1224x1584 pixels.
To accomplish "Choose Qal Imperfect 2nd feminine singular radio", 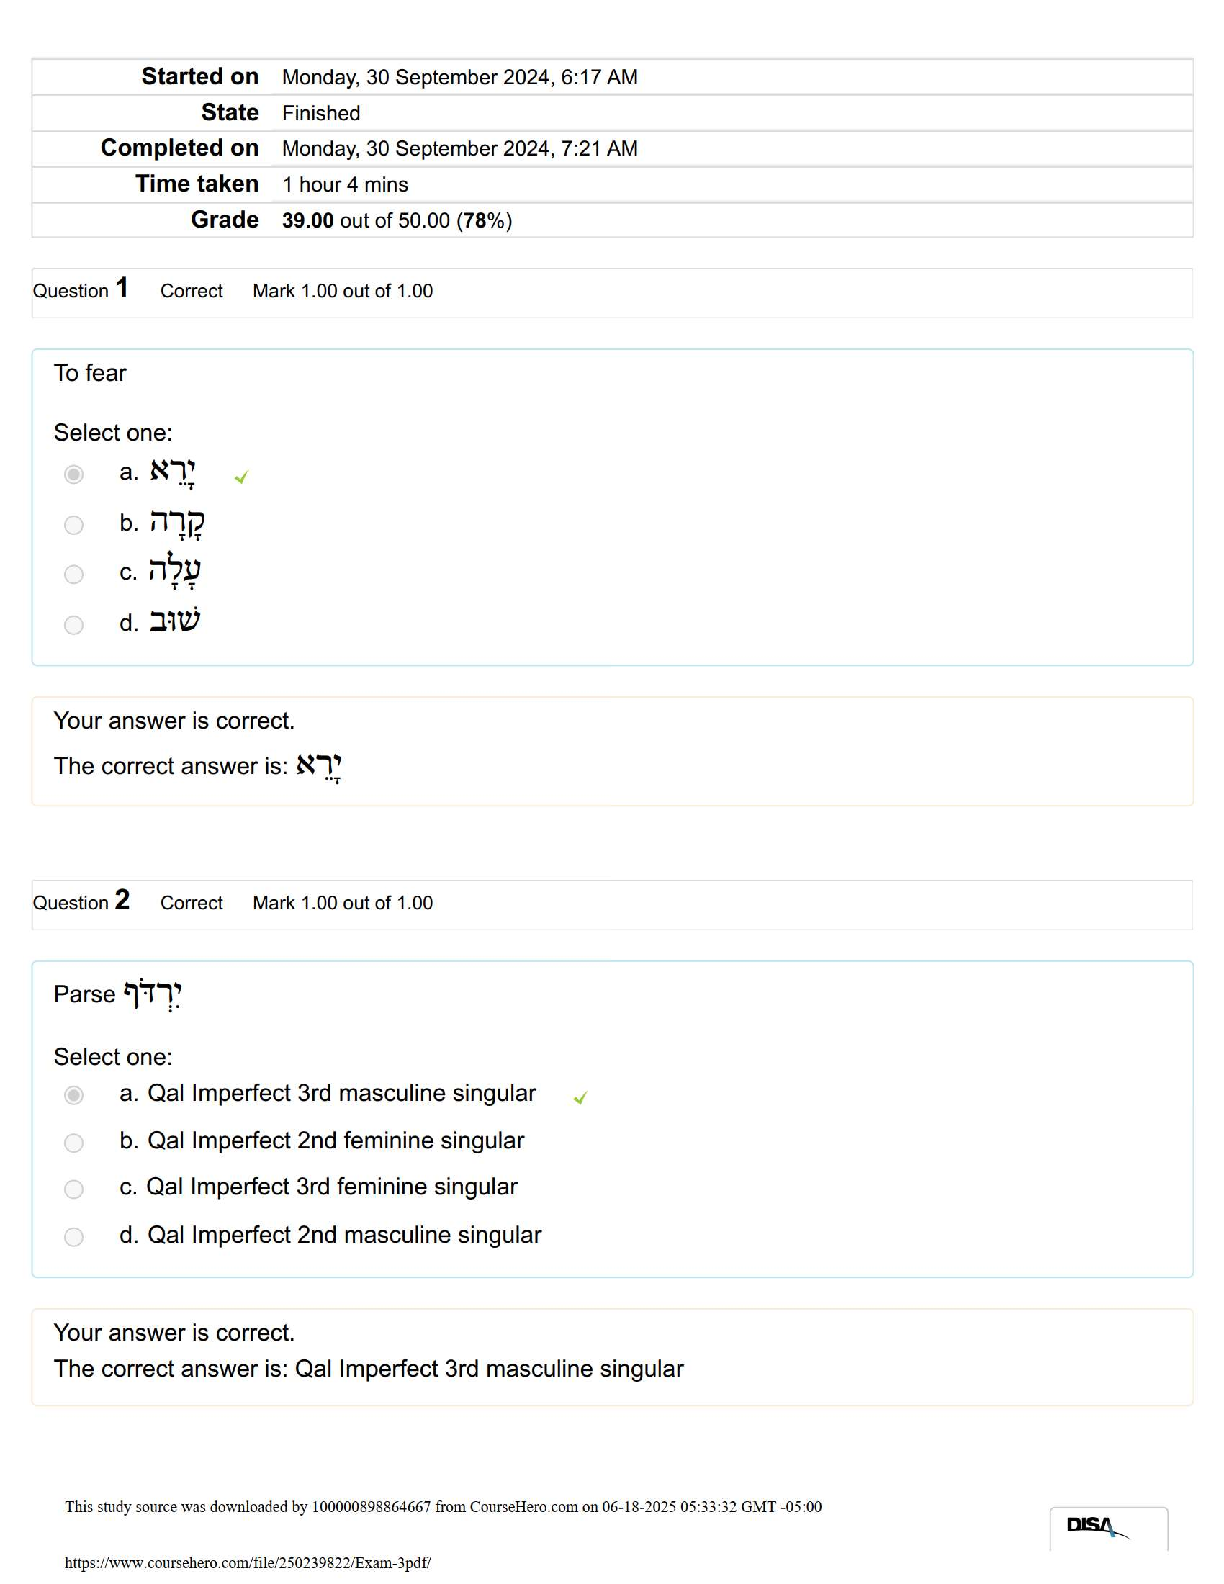I will pos(74,1142).
